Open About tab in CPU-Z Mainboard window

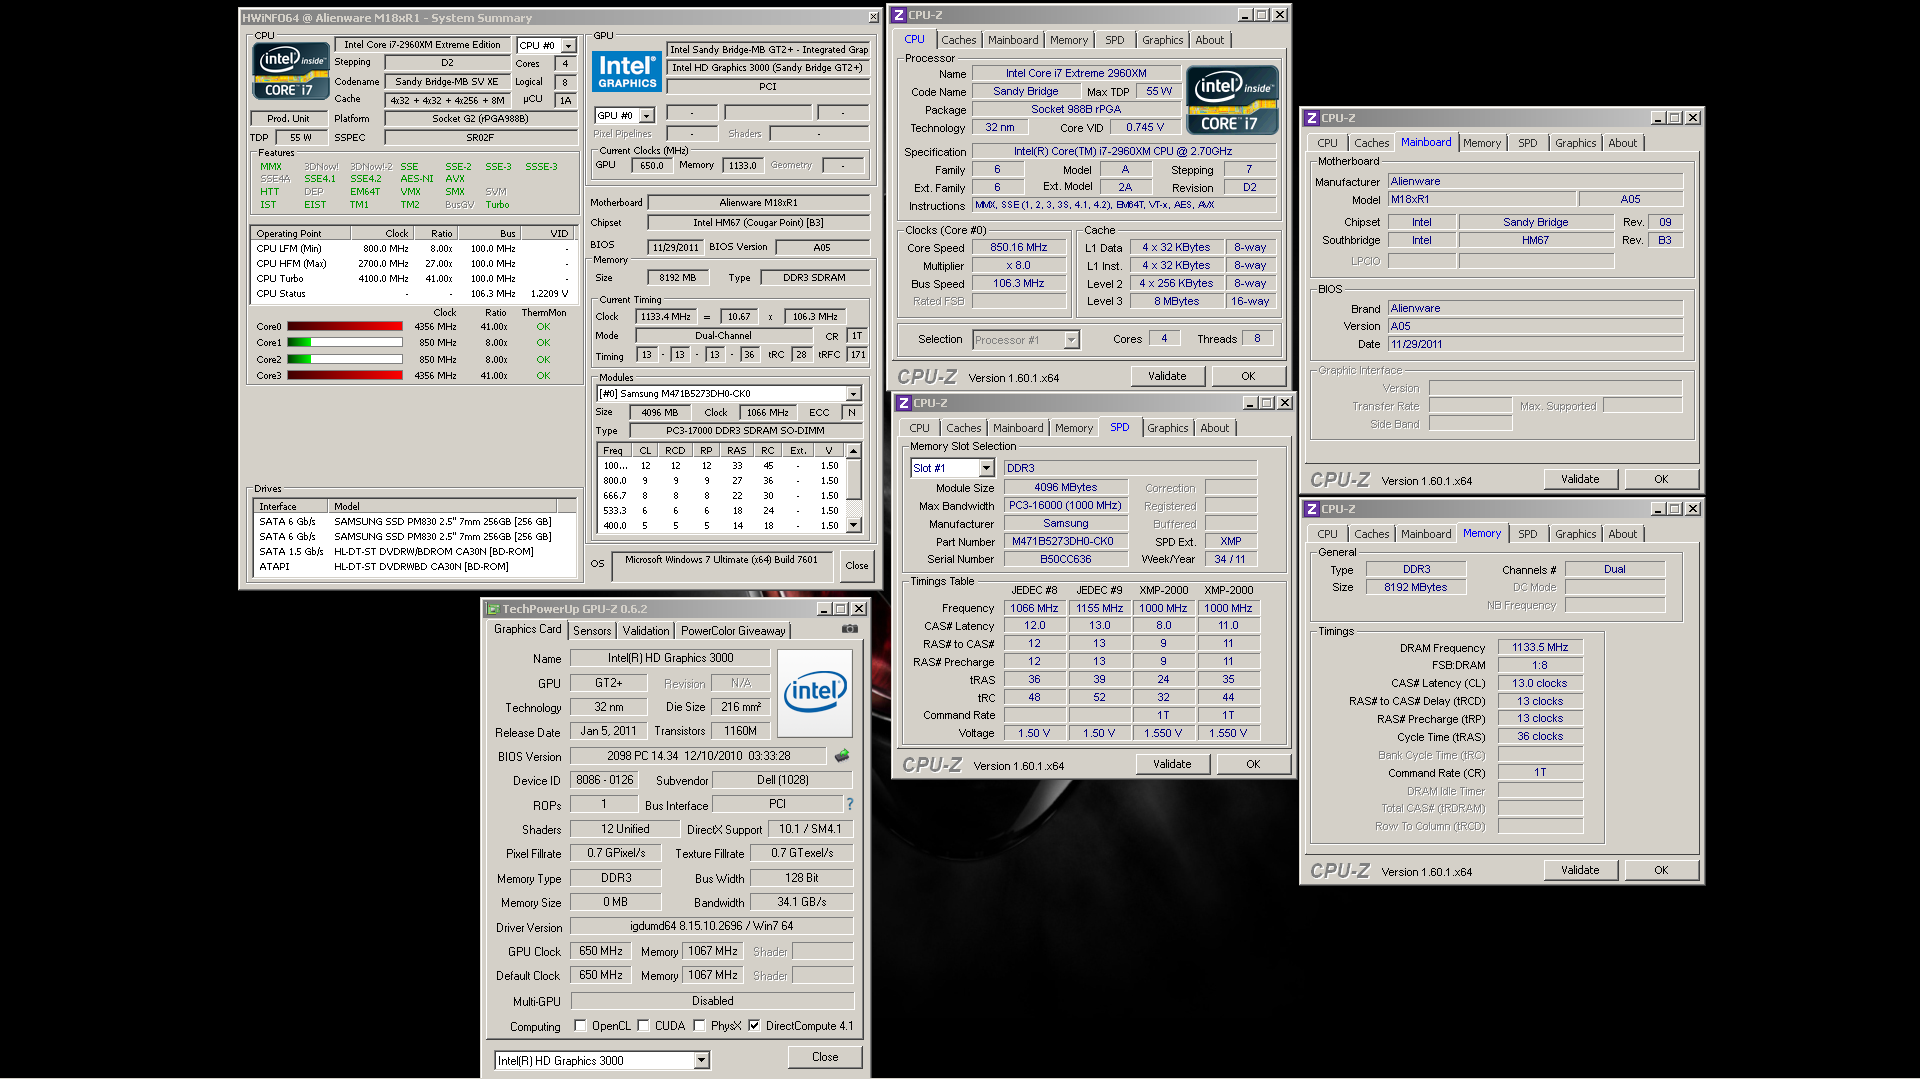pyautogui.click(x=1622, y=143)
